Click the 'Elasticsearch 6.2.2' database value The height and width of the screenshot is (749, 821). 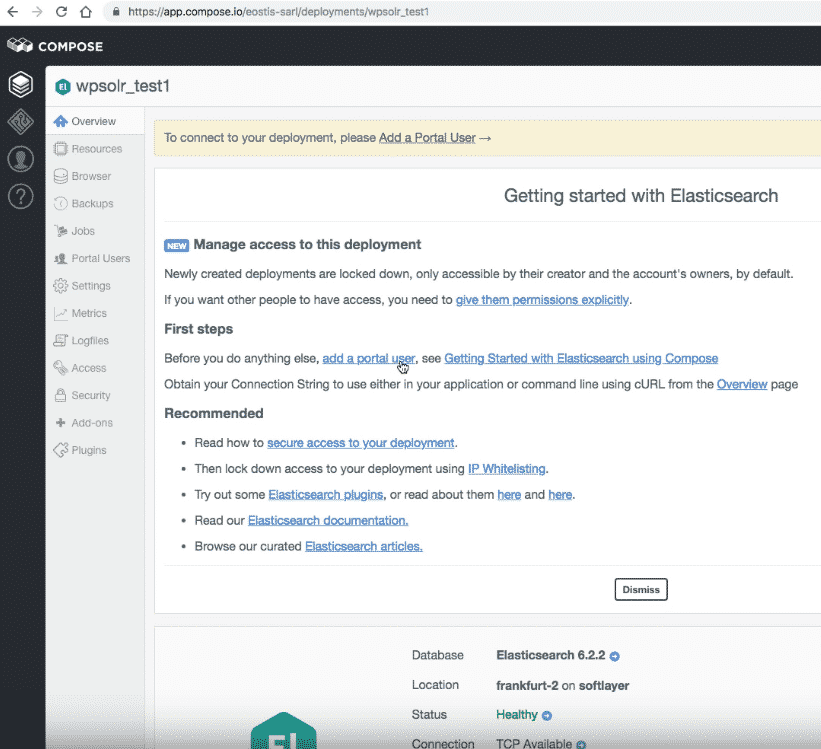point(551,655)
